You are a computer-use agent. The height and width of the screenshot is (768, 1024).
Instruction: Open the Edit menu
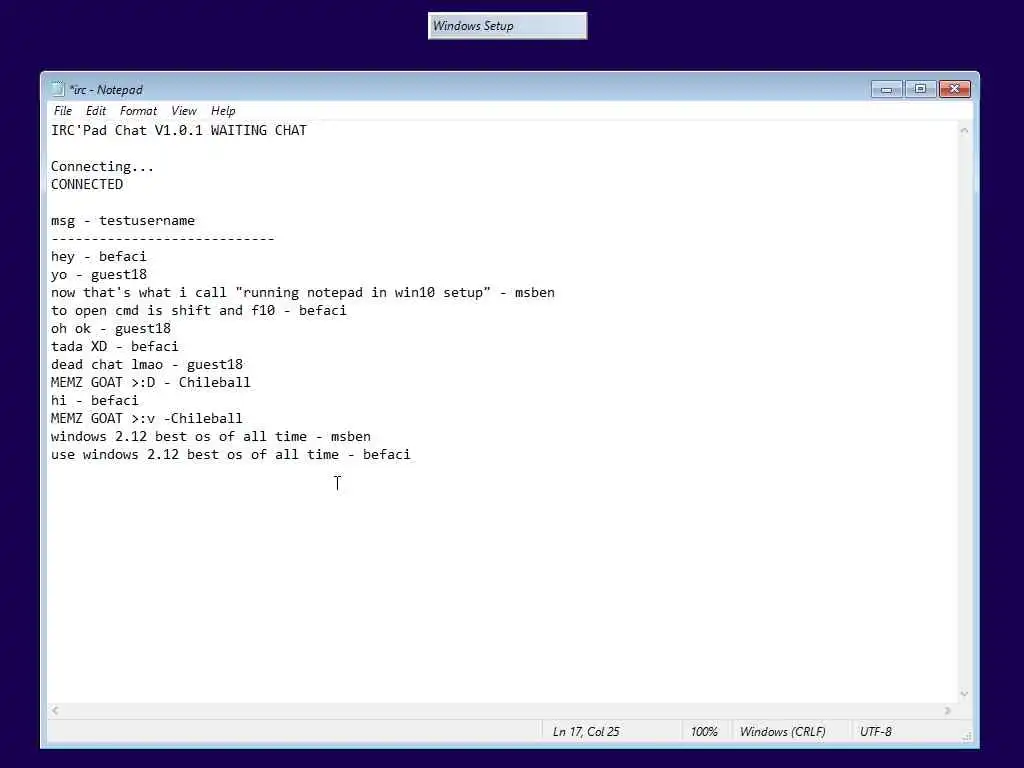point(96,111)
